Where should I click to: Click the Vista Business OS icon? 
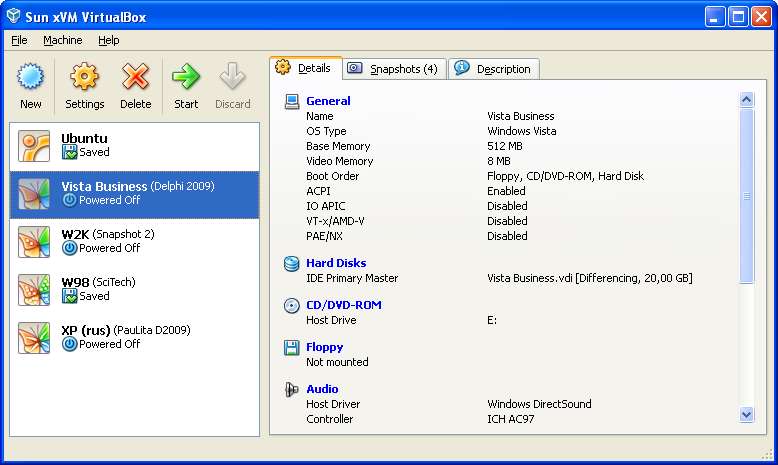[34, 194]
